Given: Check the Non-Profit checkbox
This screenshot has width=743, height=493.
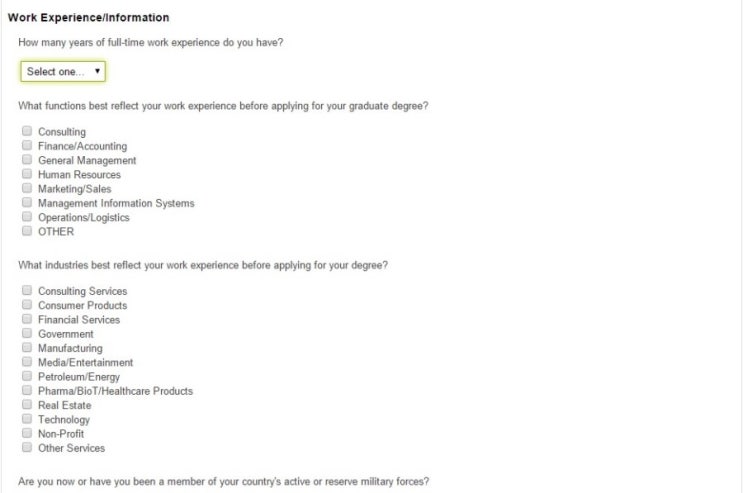Looking at the screenshot, I should [x=27, y=434].
